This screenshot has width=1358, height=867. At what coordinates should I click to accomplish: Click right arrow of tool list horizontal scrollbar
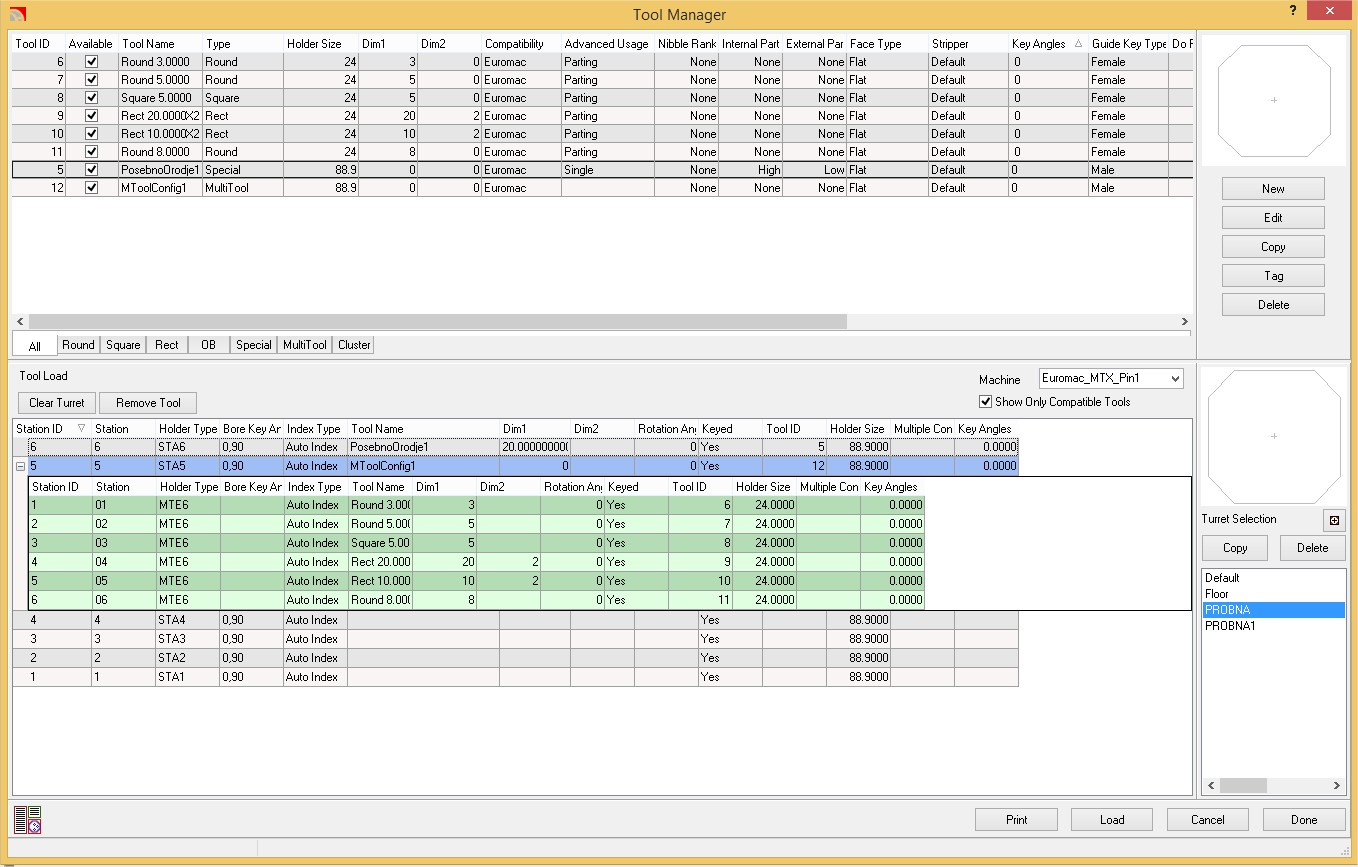pos(1185,322)
